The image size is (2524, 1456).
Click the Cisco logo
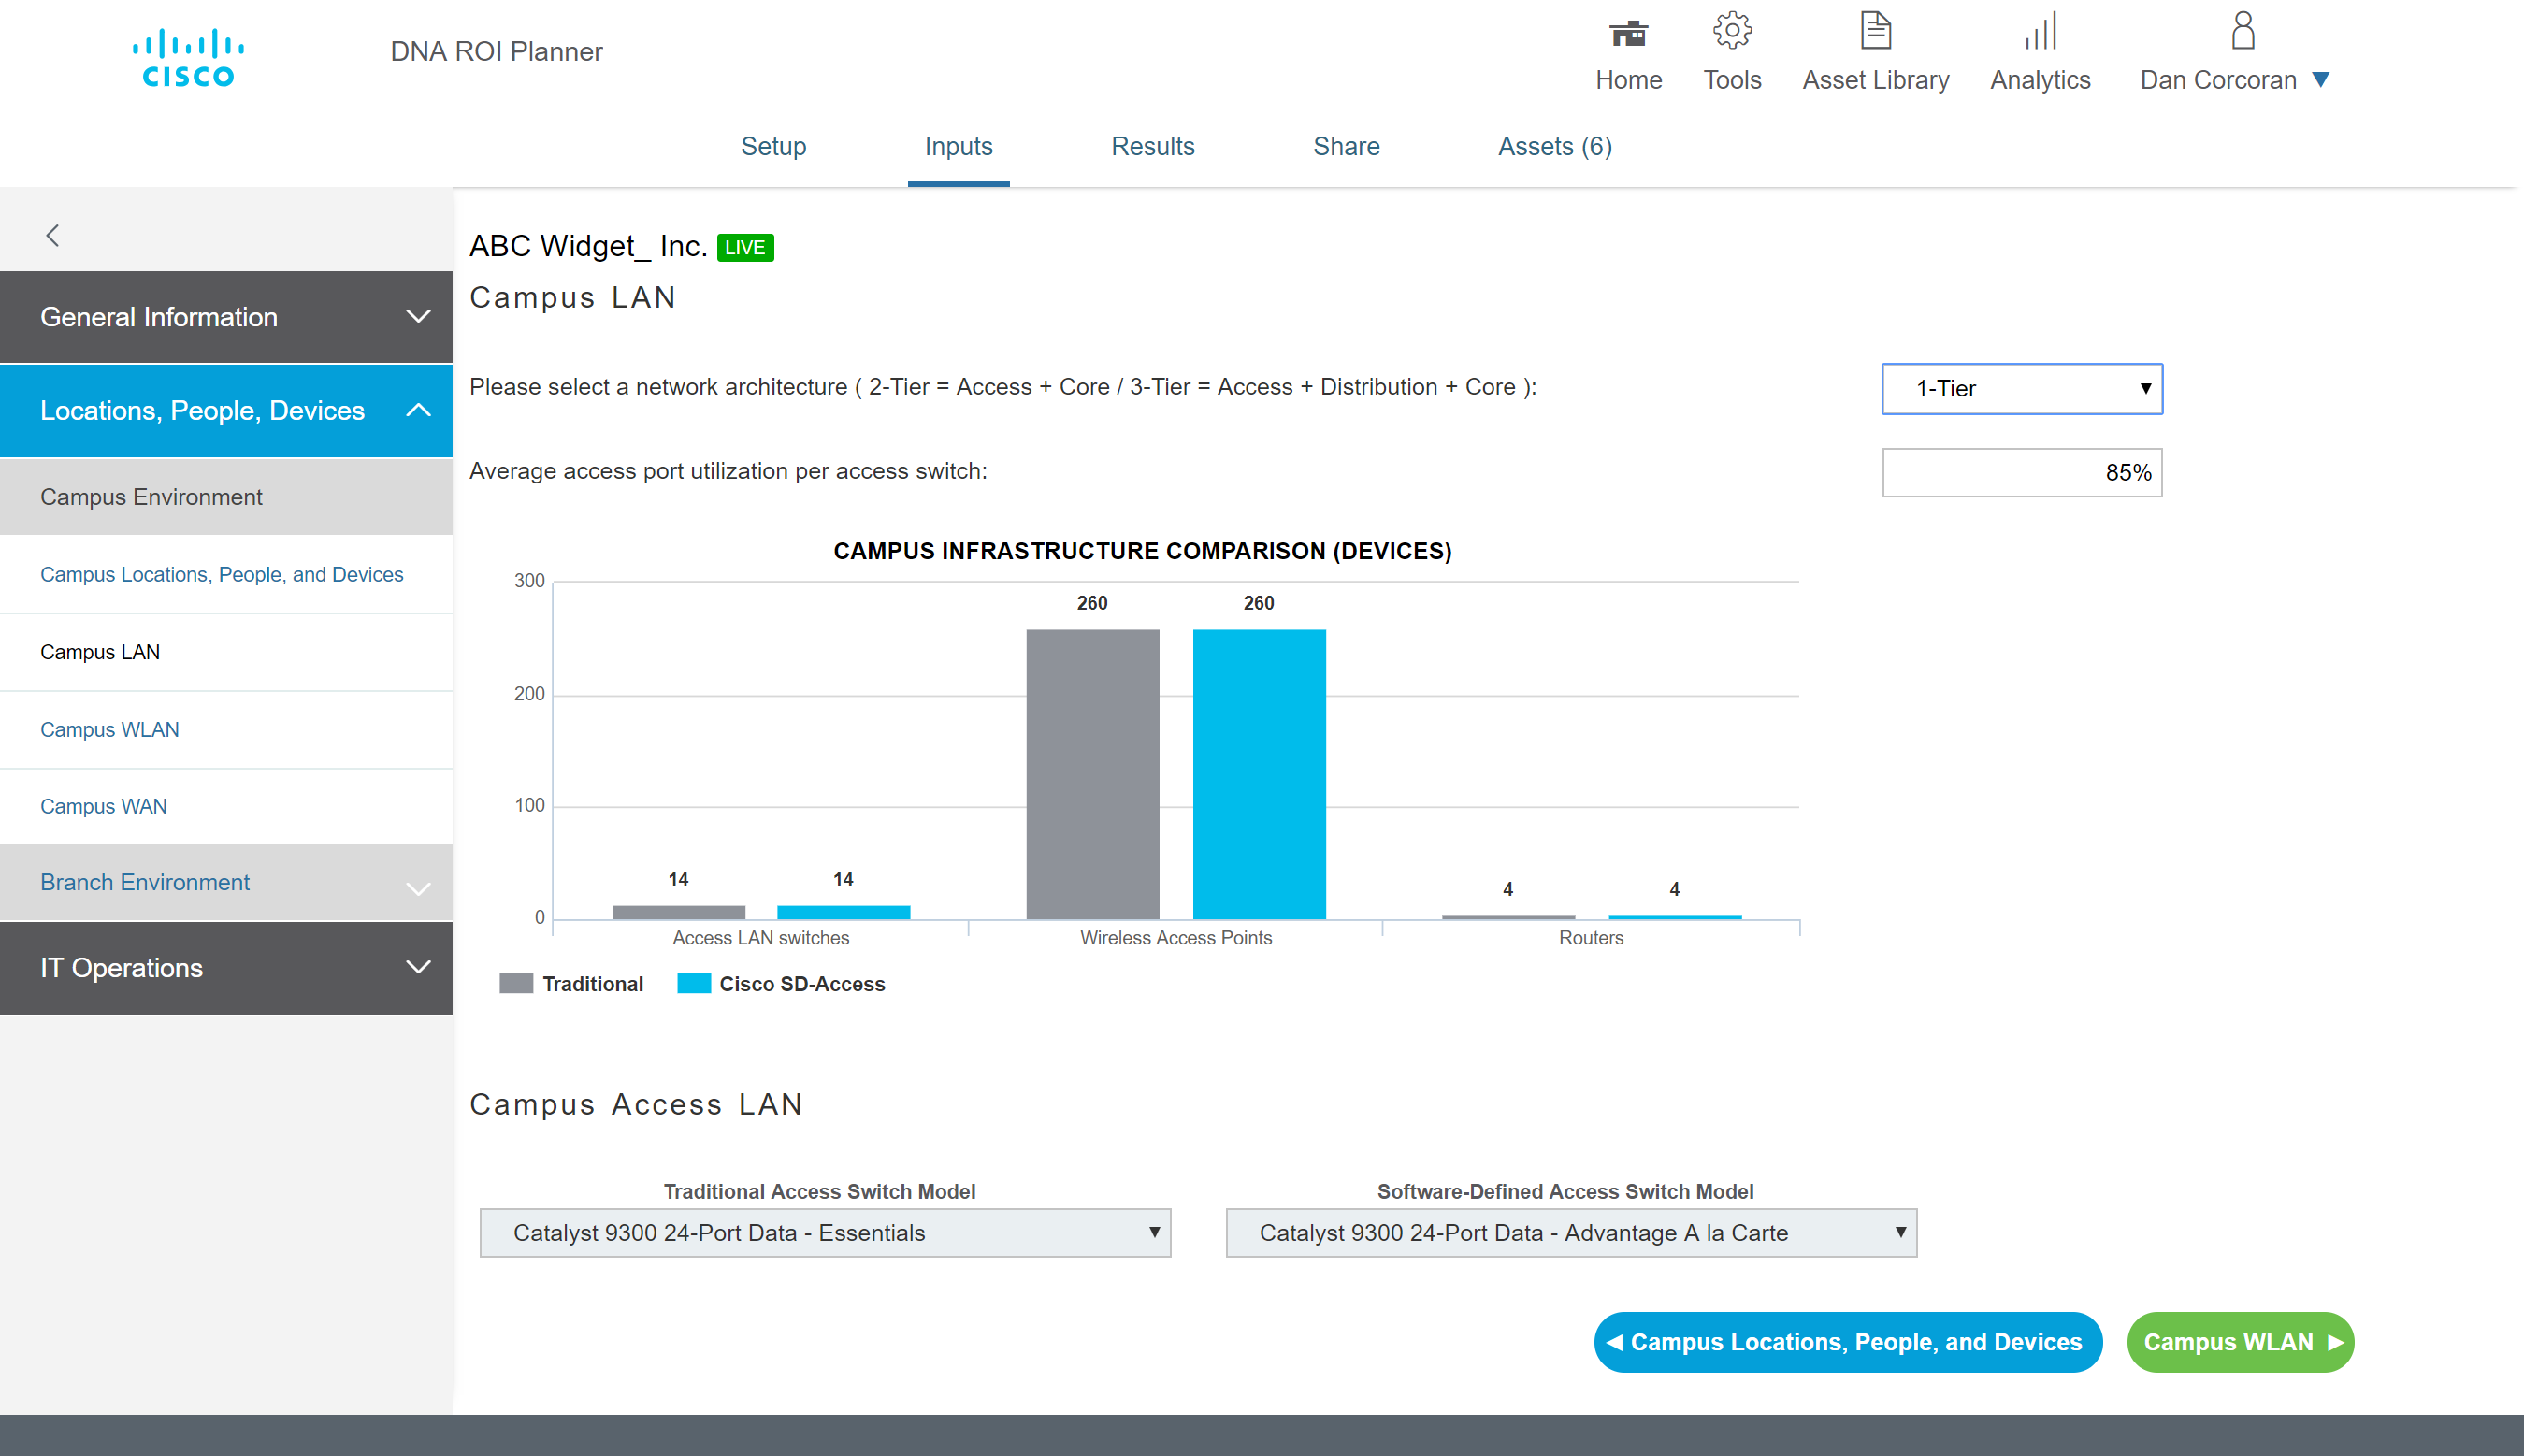tap(188, 57)
